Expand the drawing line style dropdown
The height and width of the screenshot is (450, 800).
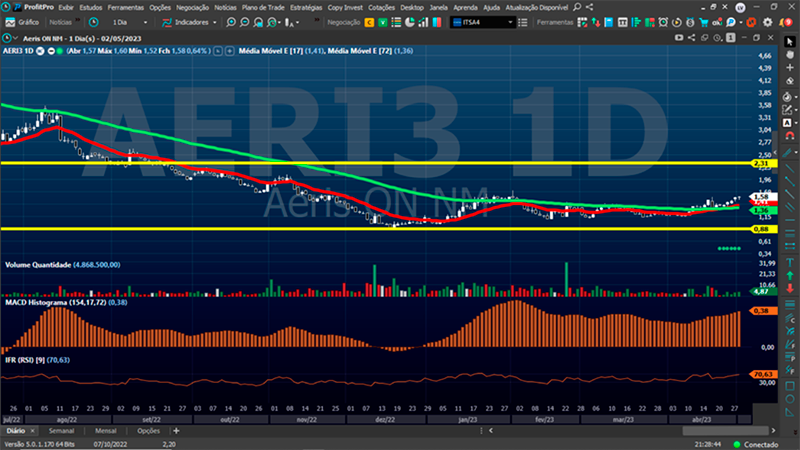796,152
